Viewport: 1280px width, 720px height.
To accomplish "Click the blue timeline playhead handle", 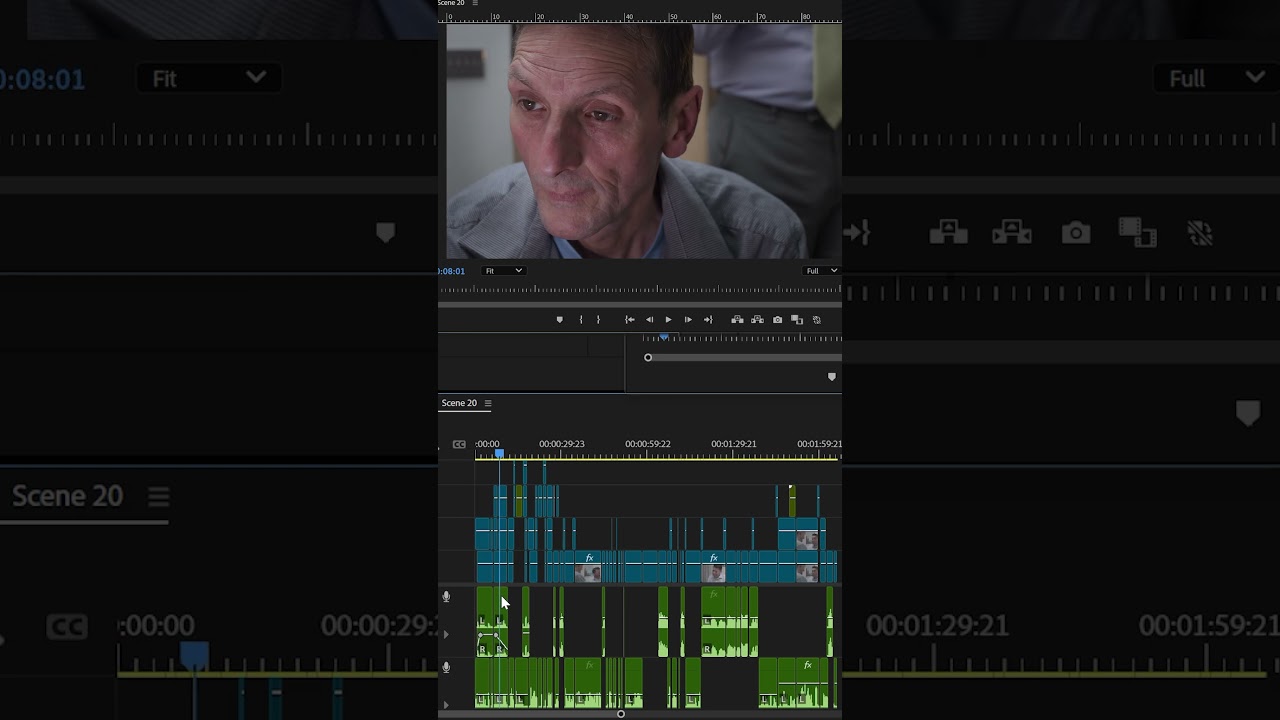I will 499,453.
